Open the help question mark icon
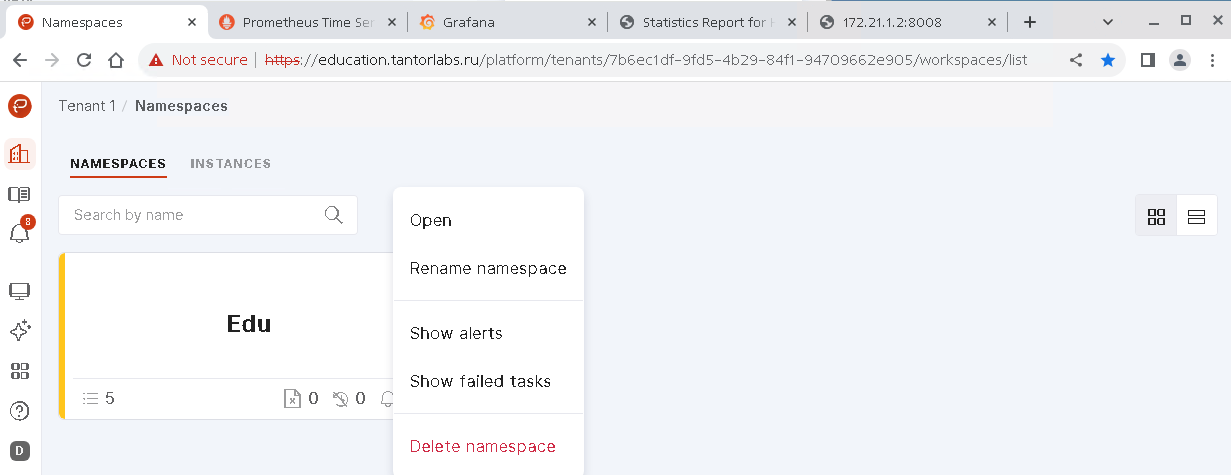This screenshot has height=475, width=1231. (19, 411)
